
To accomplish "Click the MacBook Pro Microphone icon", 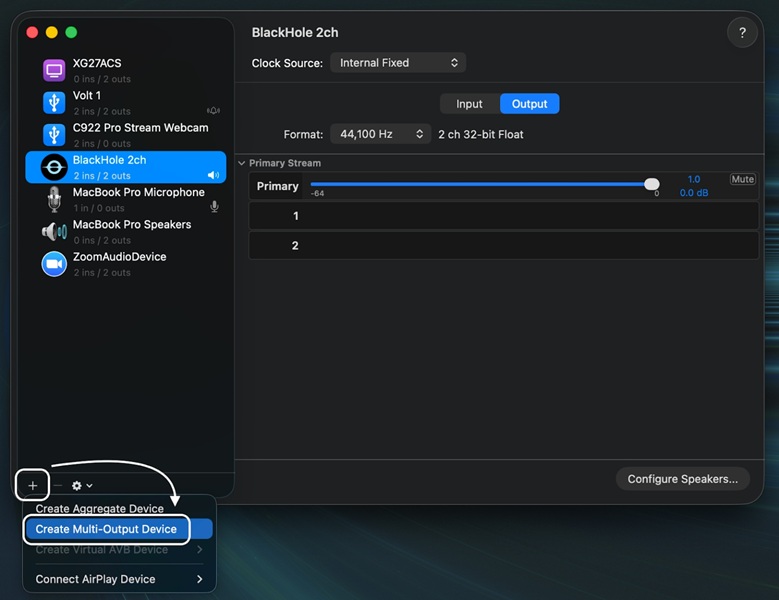I will tap(54, 199).
